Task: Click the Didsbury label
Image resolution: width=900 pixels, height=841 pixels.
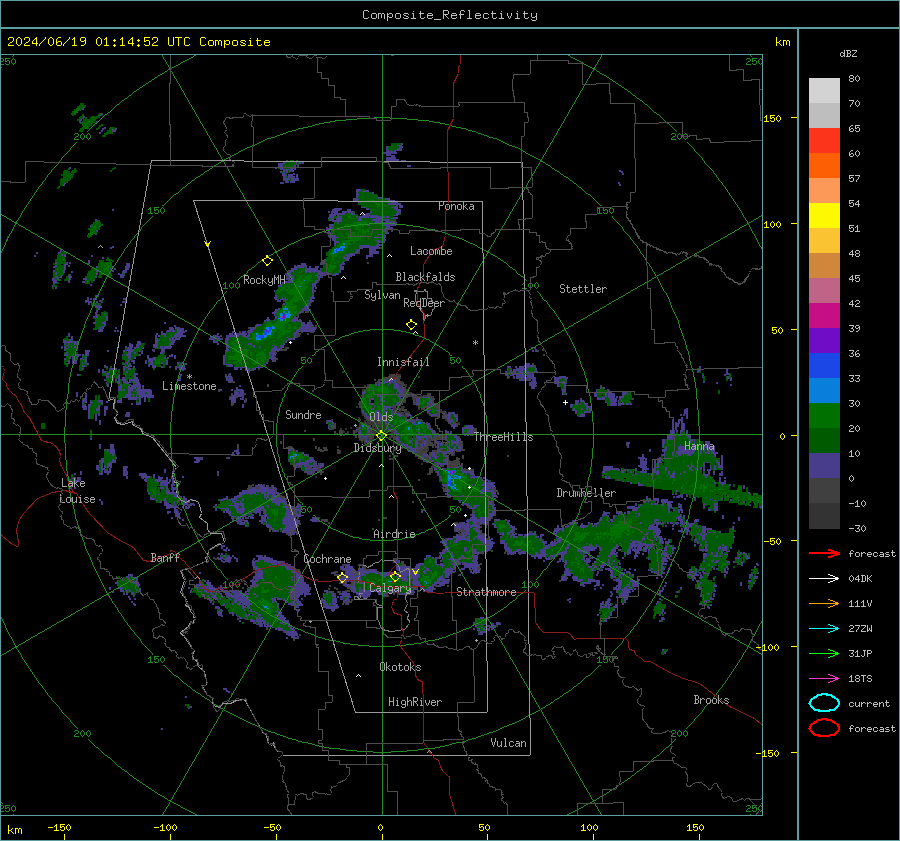Action: pyautogui.click(x=378, y=448)
